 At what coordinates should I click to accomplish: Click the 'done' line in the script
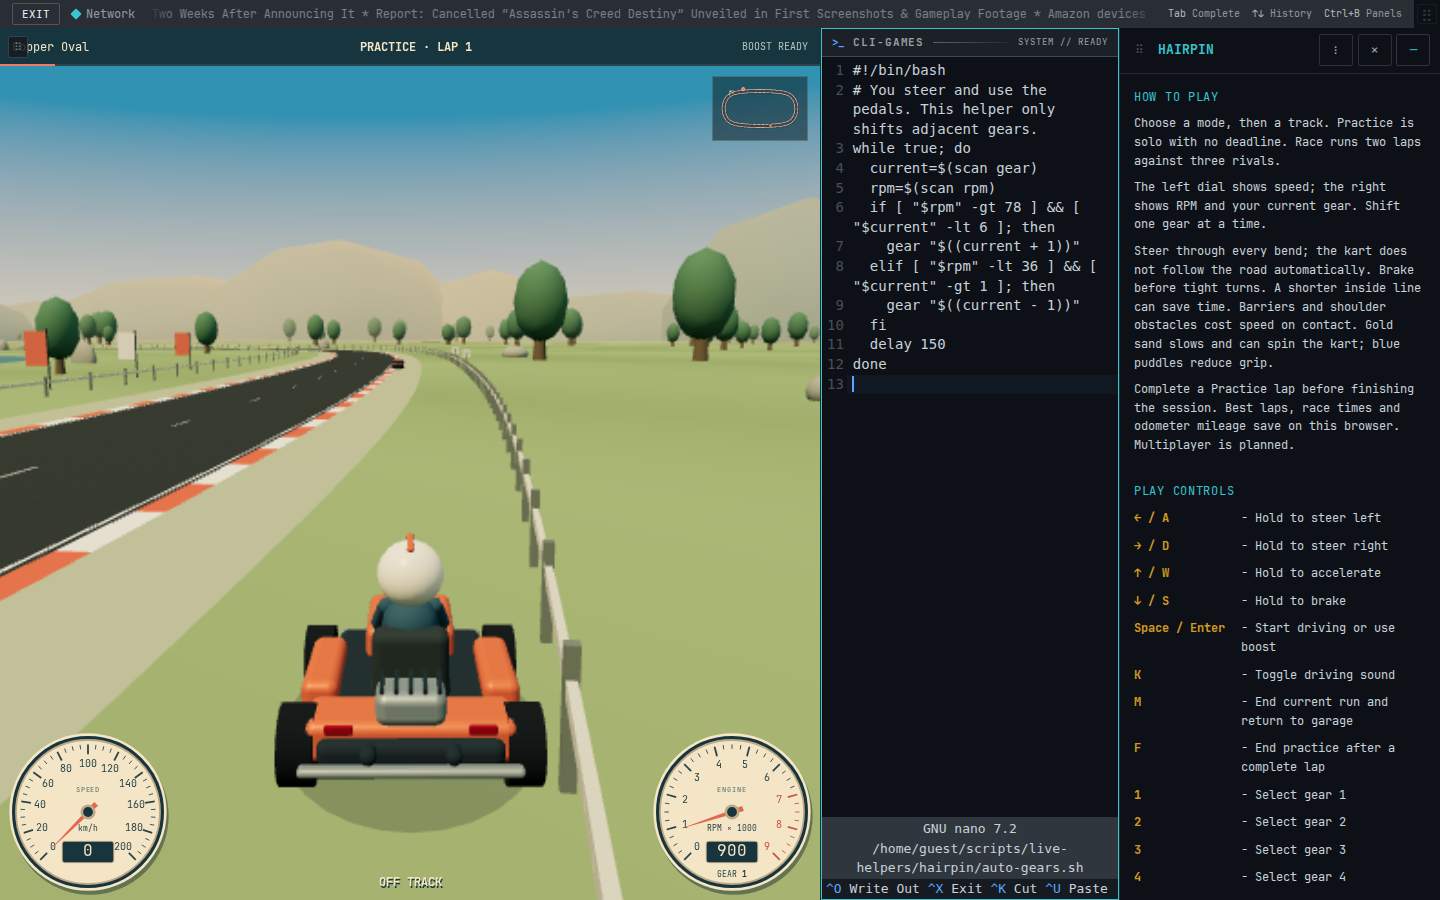coord(869,364)
